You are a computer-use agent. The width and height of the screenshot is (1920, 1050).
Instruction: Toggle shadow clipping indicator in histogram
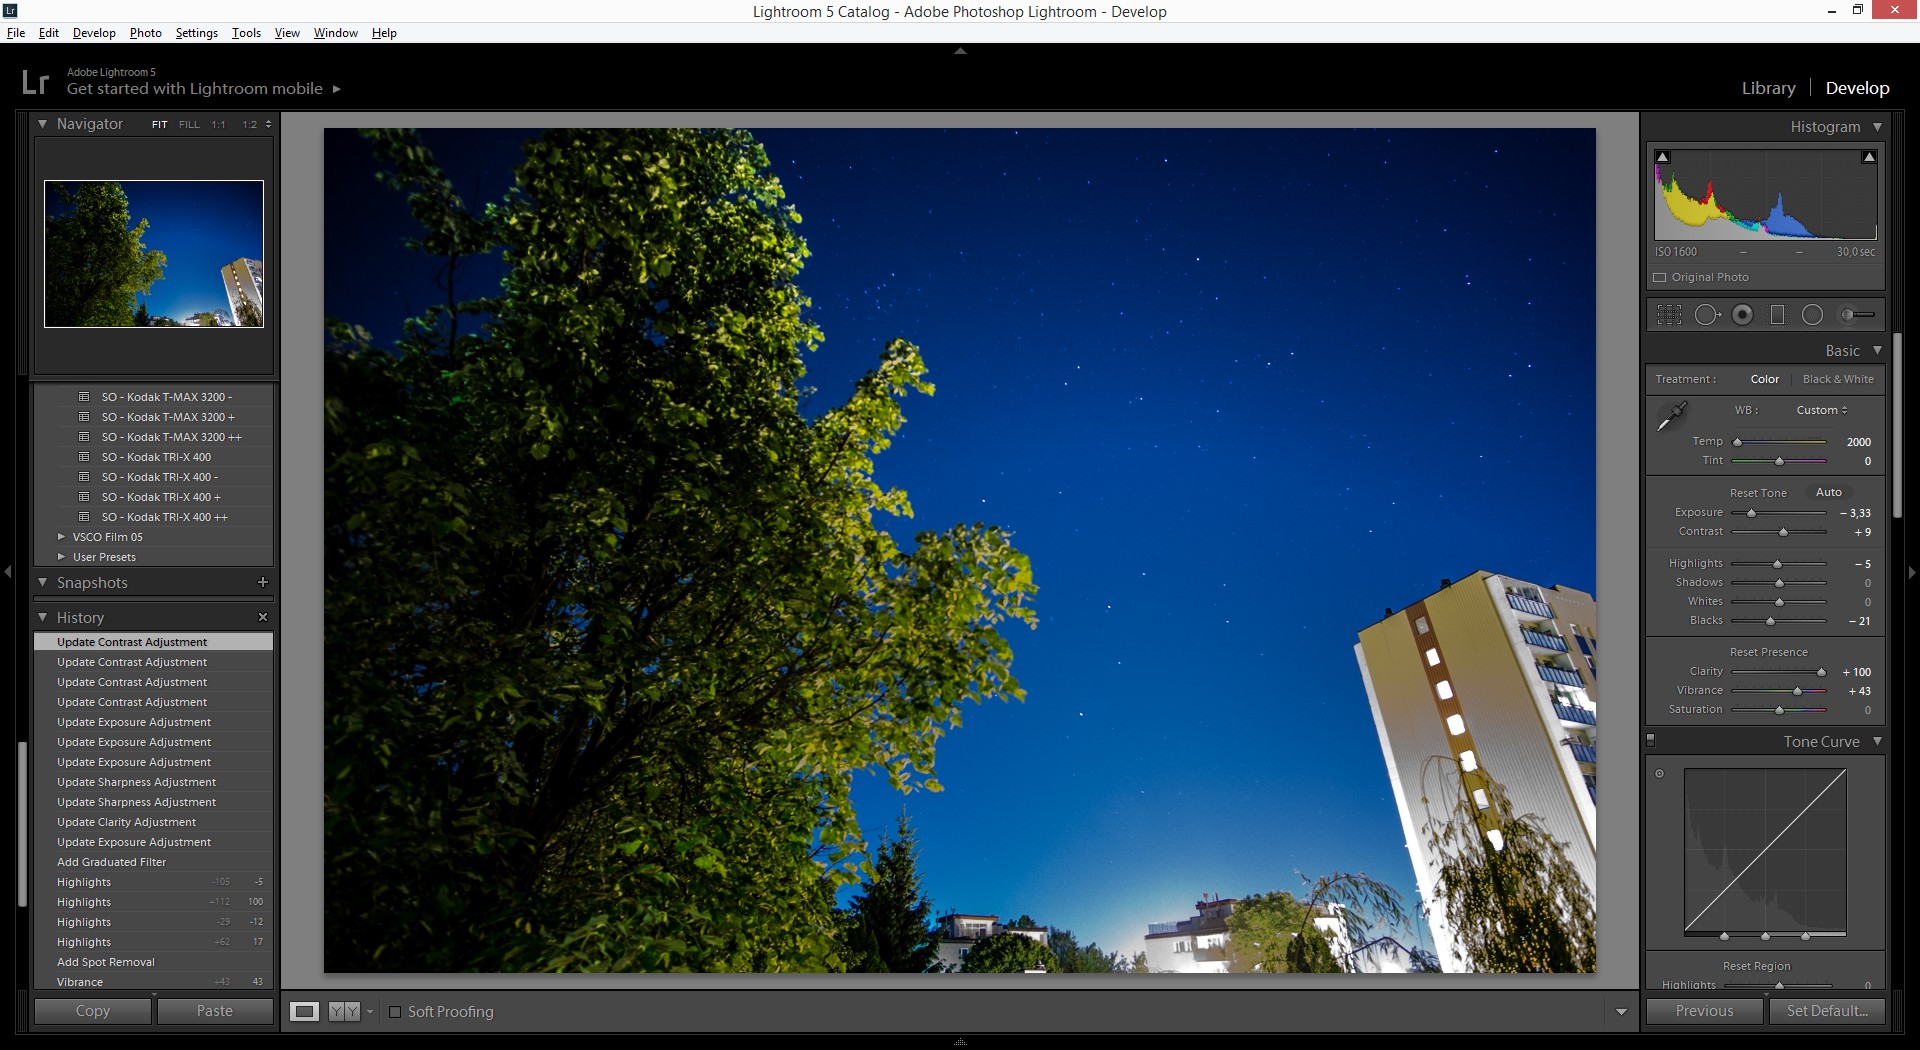click(1662, 157)
